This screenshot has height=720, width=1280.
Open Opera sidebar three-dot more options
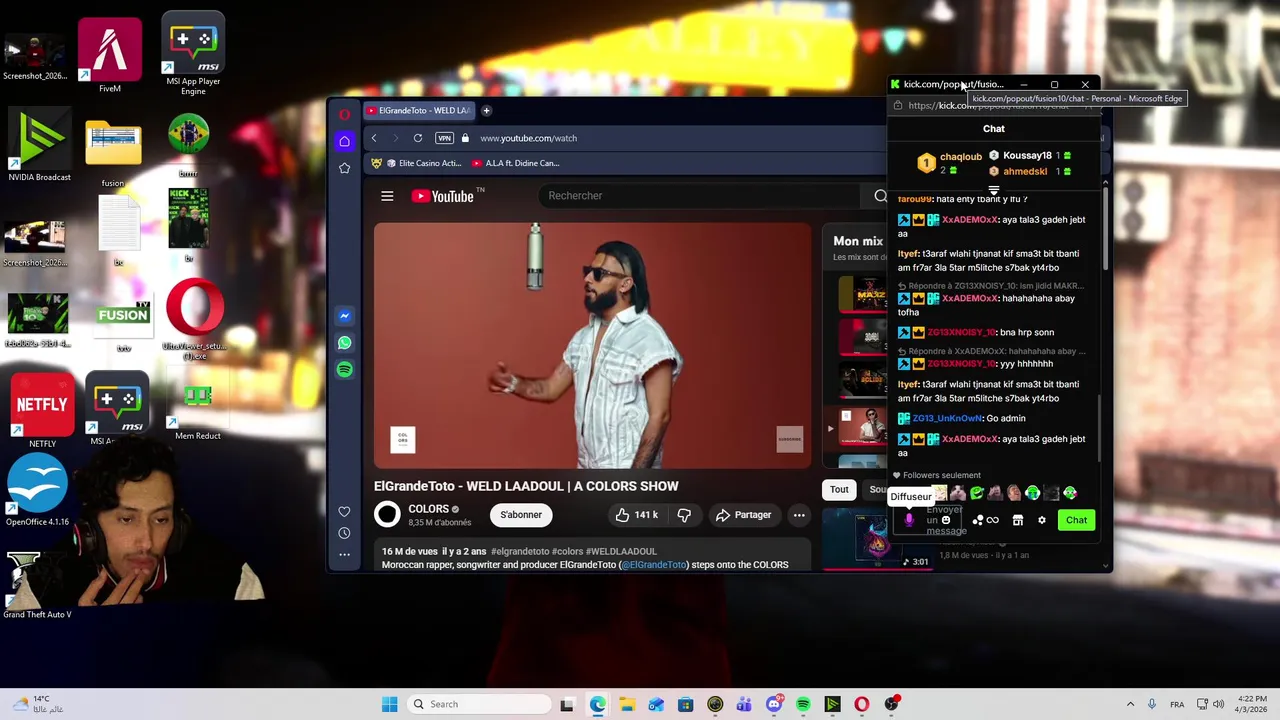[x=344, y=554]
